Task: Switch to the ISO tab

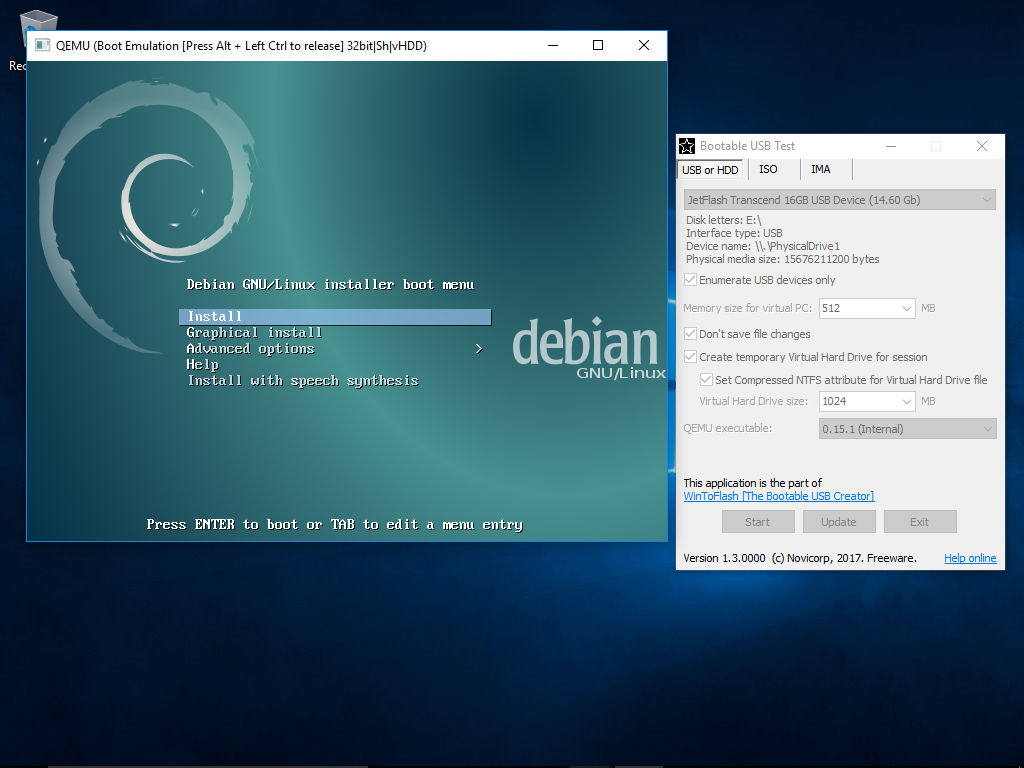Action: (768, 170)
